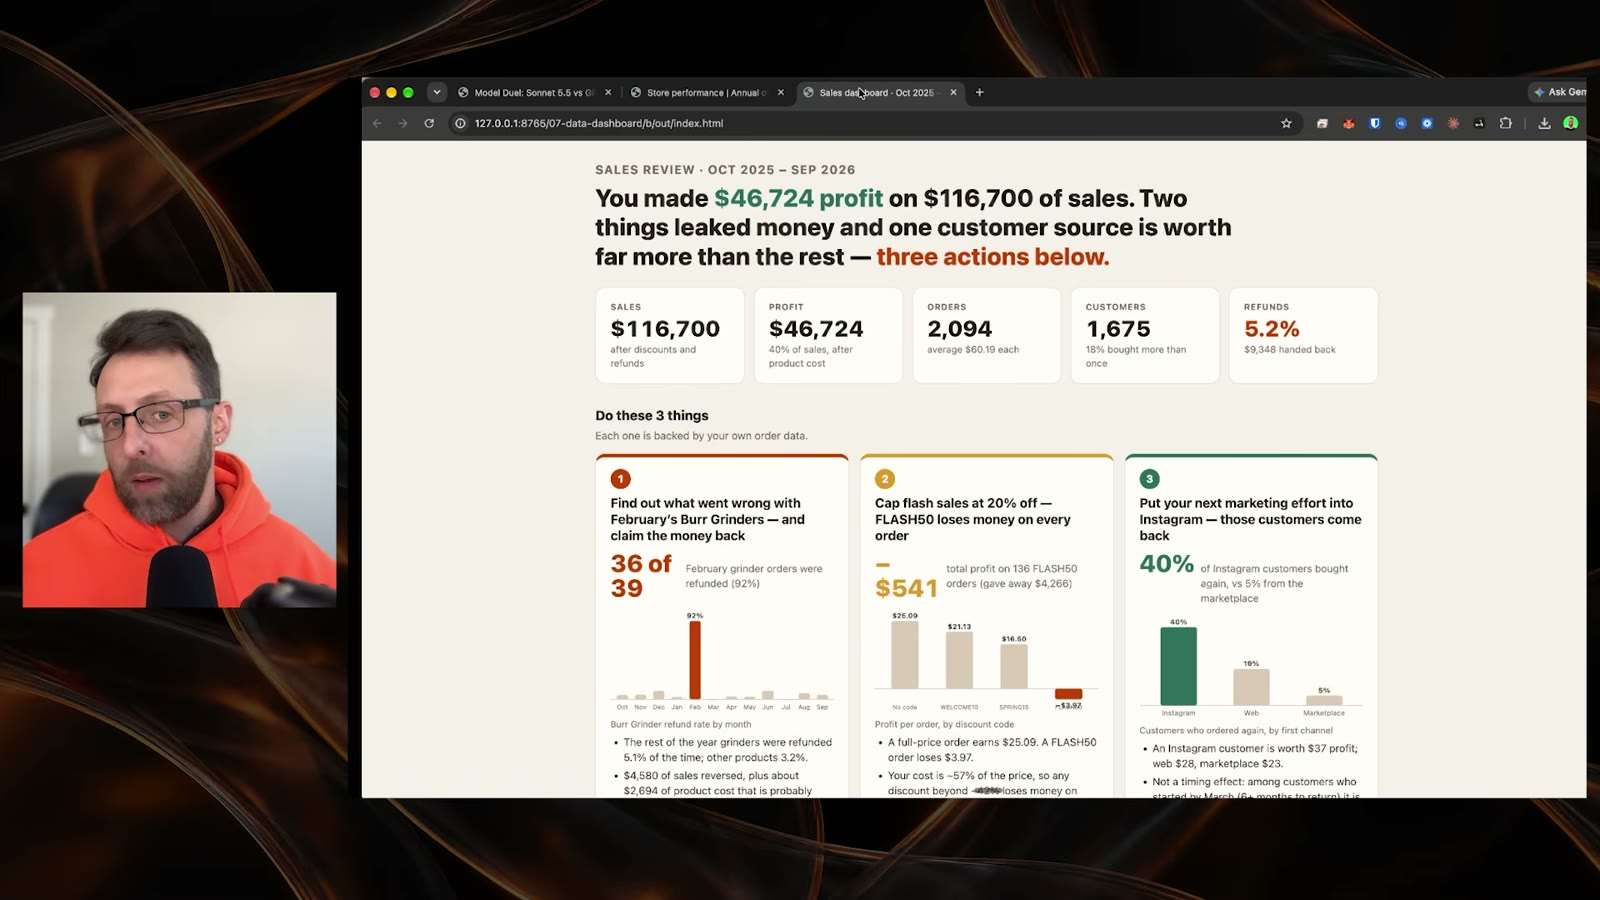Bookmark this page with the star icon
Viewport: 1600px width, 900px height.
click(1286, 123)
